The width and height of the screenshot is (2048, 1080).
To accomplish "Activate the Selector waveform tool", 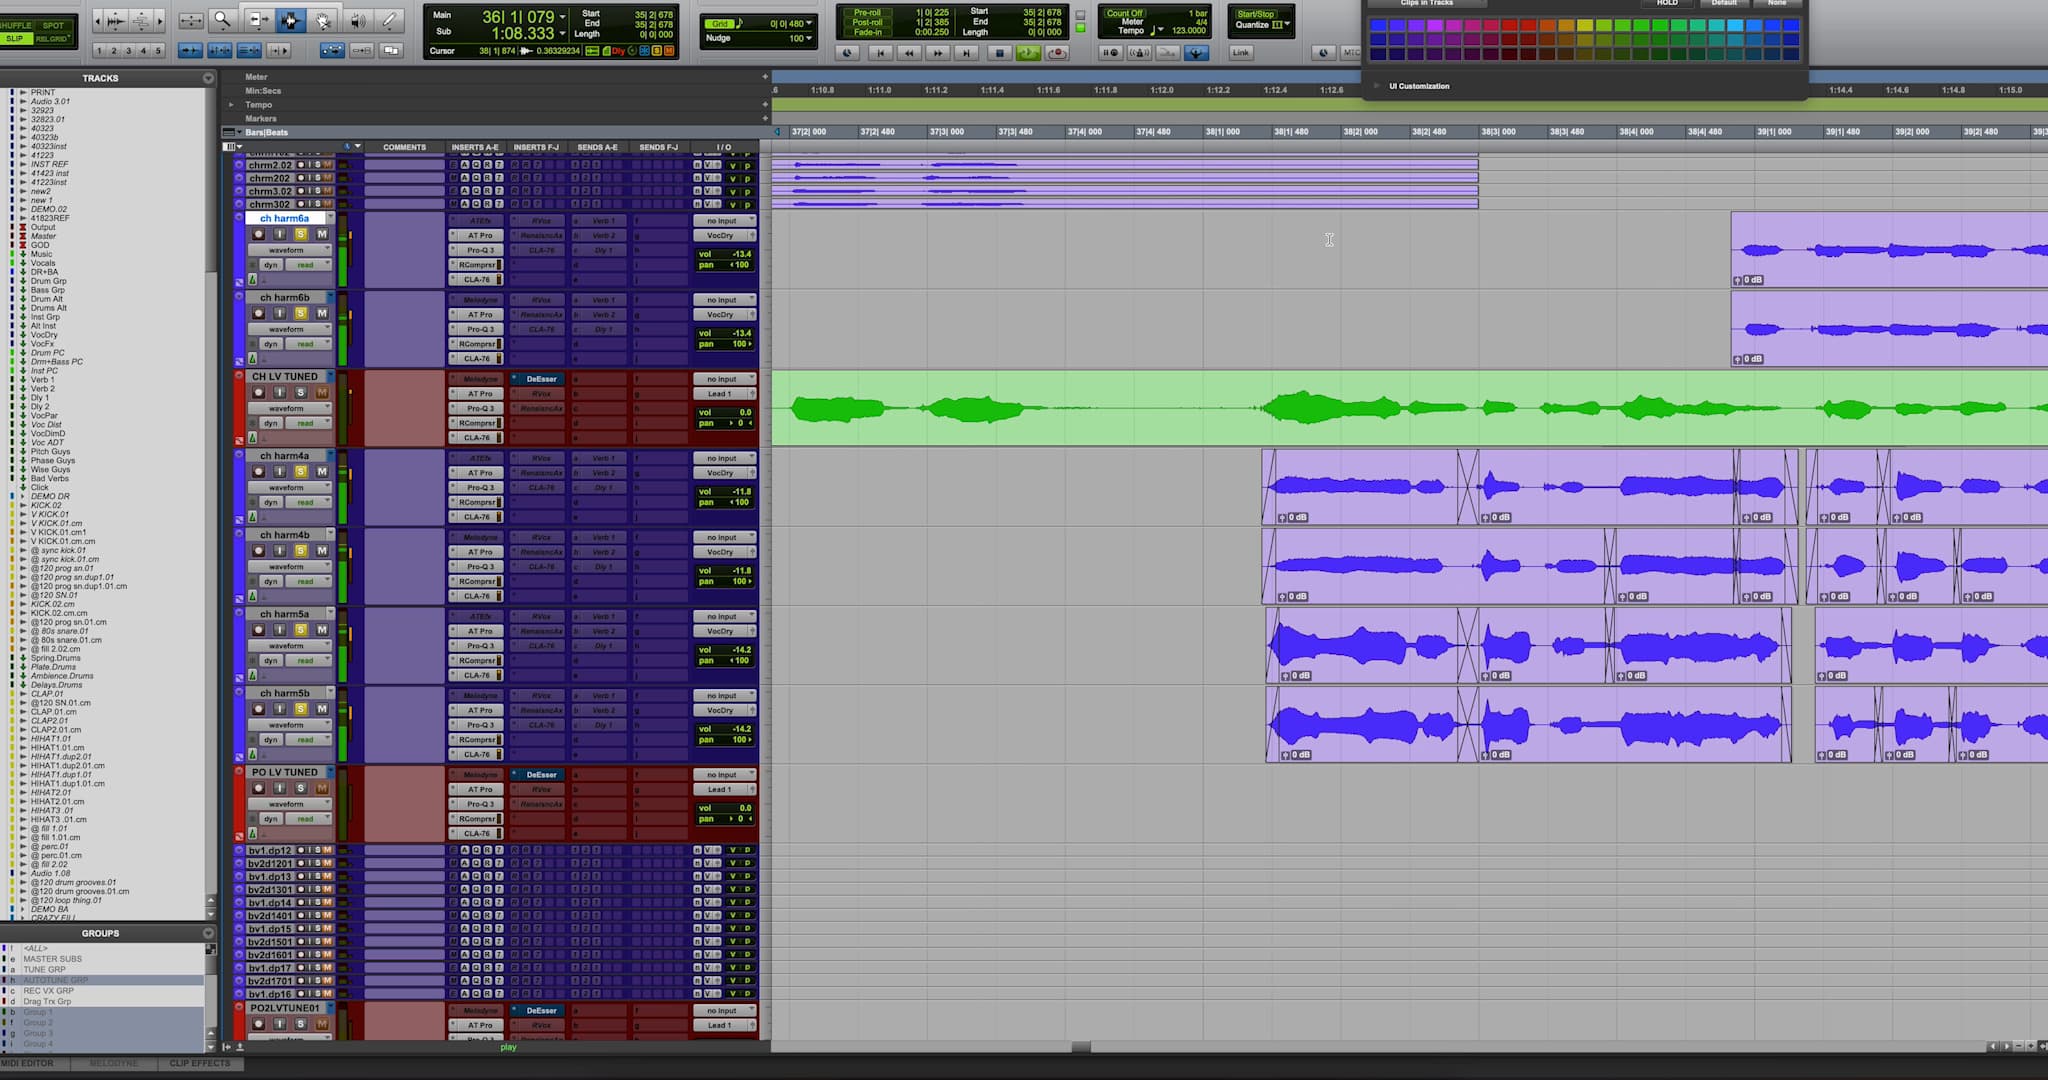I will (291, 20).
